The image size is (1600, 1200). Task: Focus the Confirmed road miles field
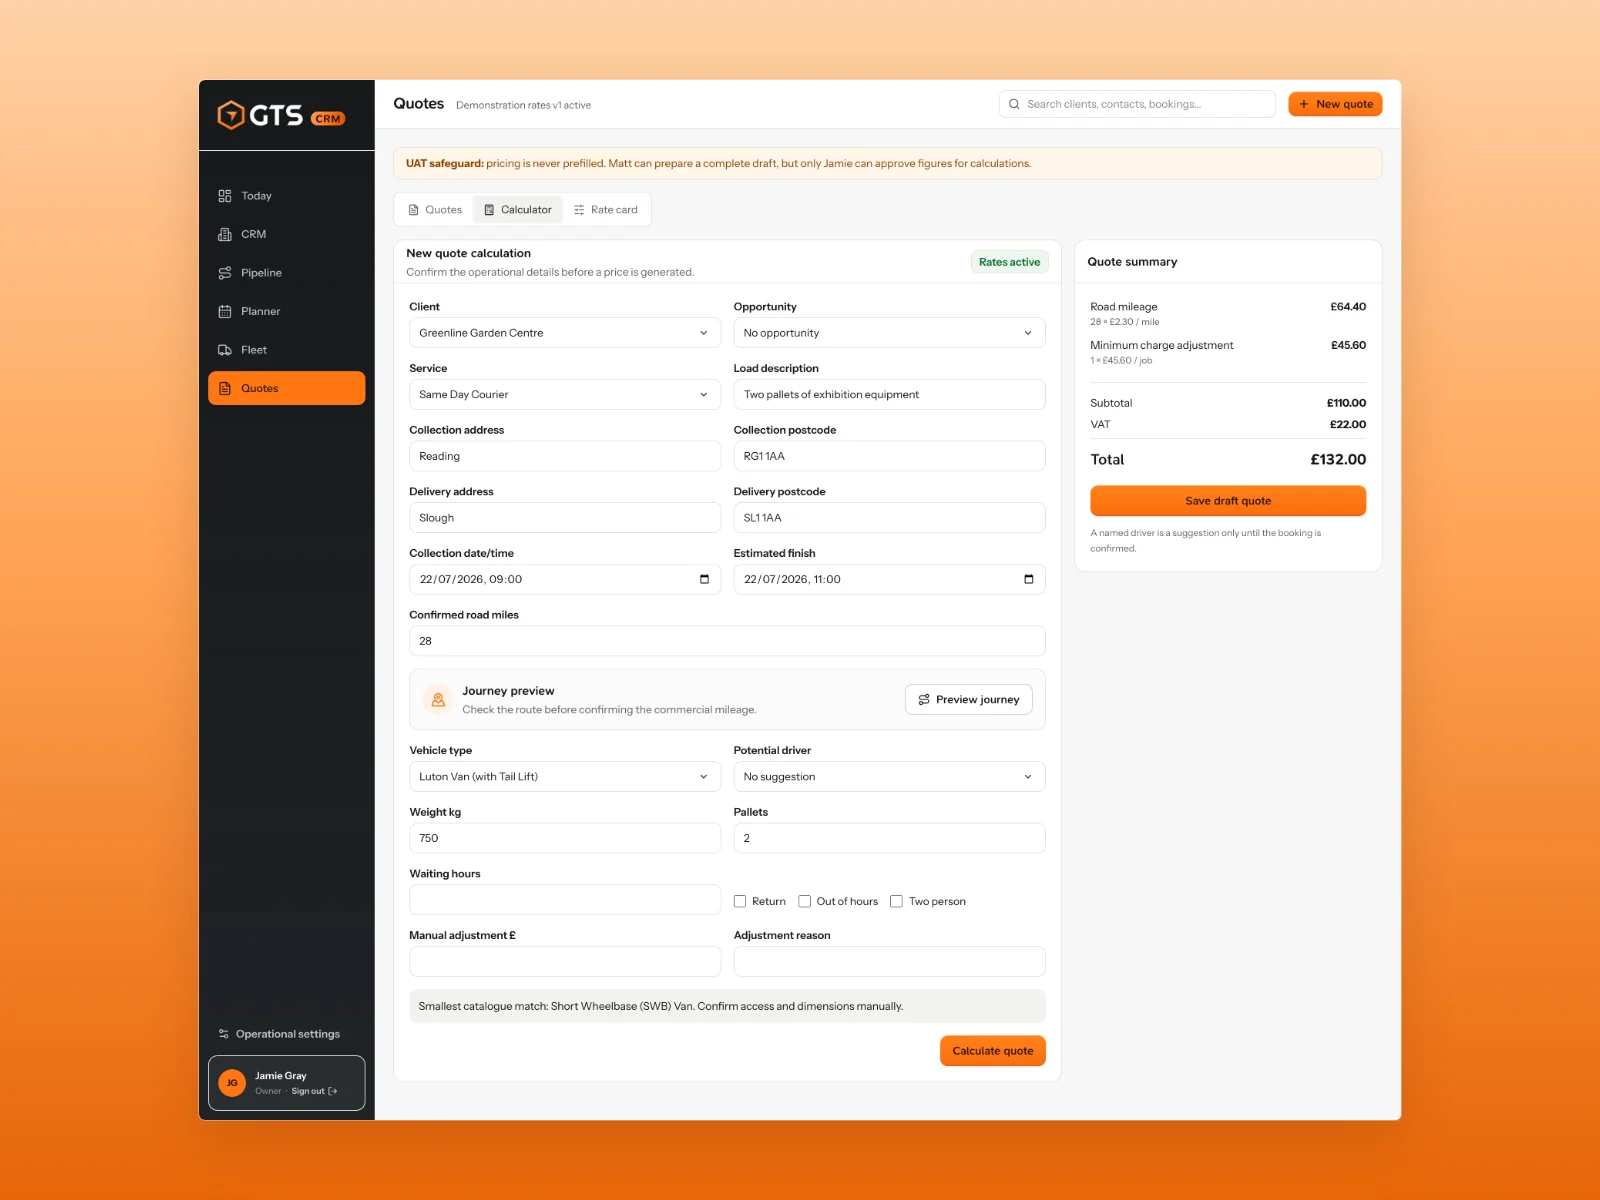pyautogui.click(x=727, y=641)
